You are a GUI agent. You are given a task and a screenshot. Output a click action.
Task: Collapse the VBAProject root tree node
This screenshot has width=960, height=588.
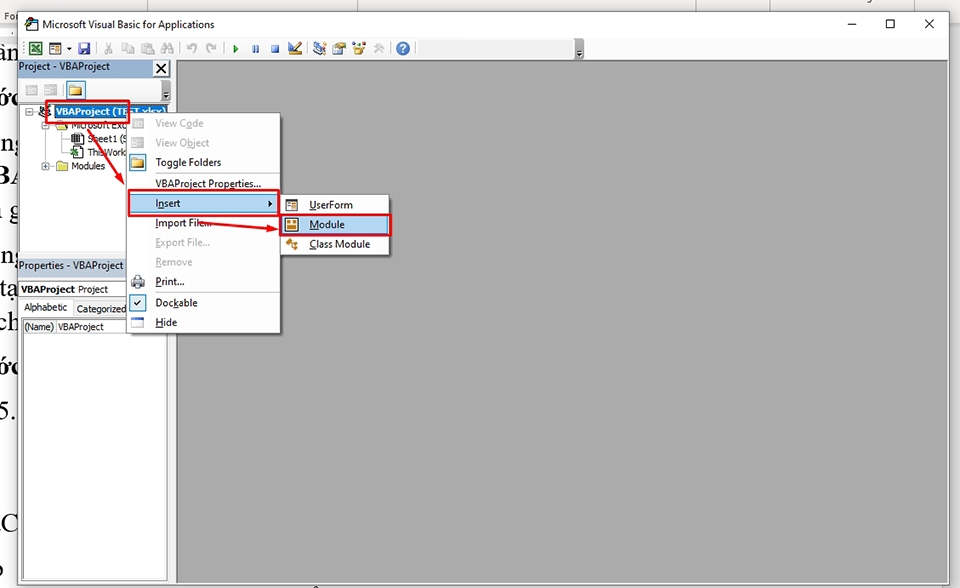pyautogui.click(x=29, y=111)
